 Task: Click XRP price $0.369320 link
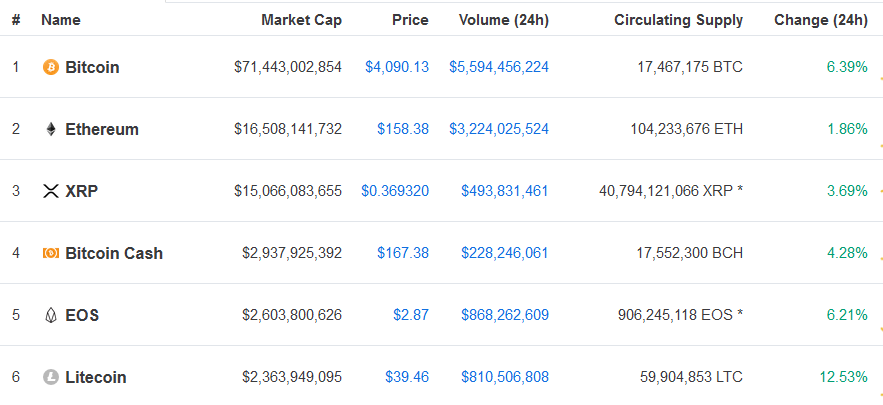[x=395, y=192]
